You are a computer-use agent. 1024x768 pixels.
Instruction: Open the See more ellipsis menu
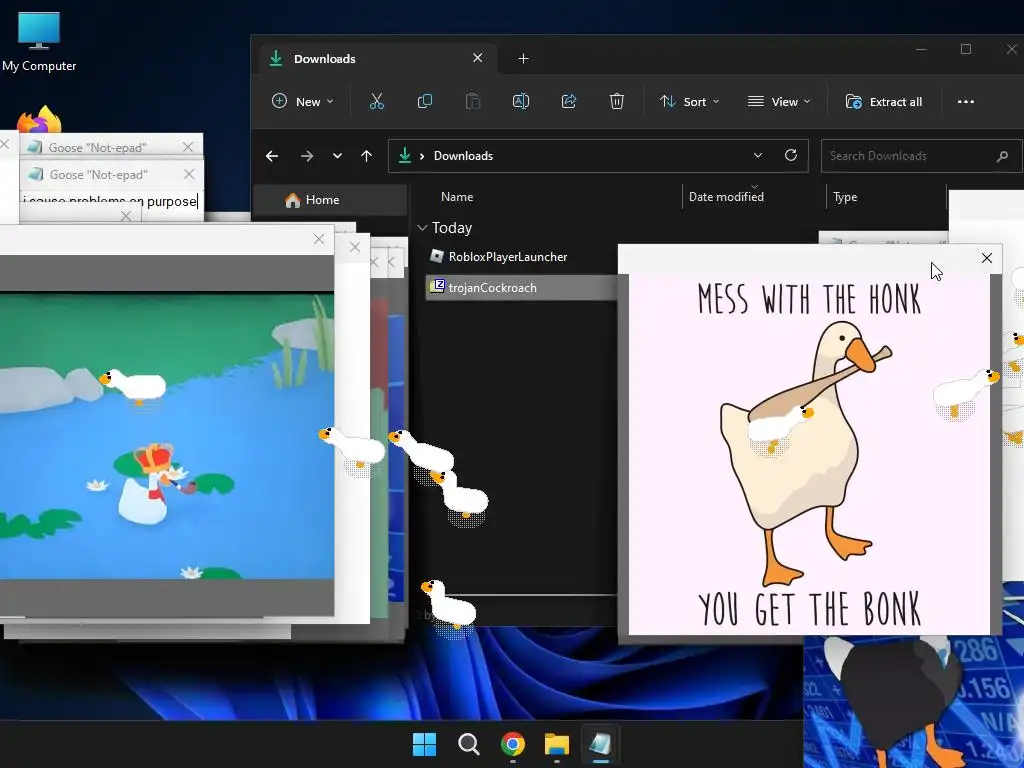tap(966, 101)
